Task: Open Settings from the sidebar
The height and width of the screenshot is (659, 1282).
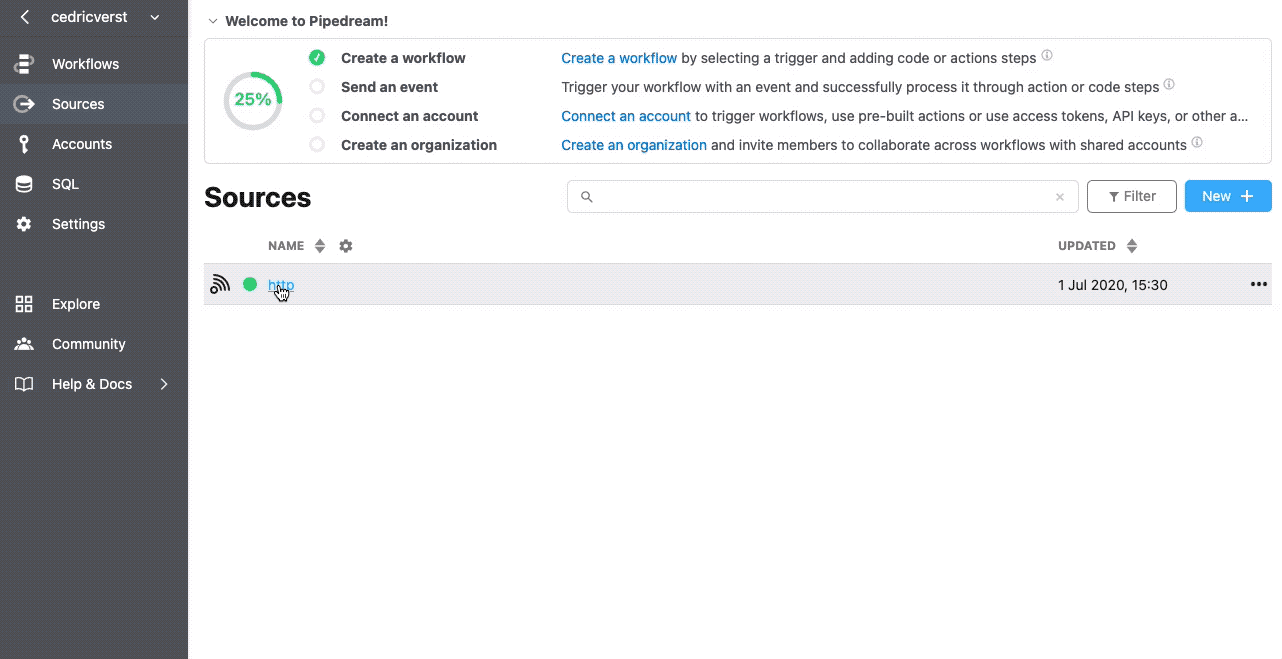Action: 76,223
